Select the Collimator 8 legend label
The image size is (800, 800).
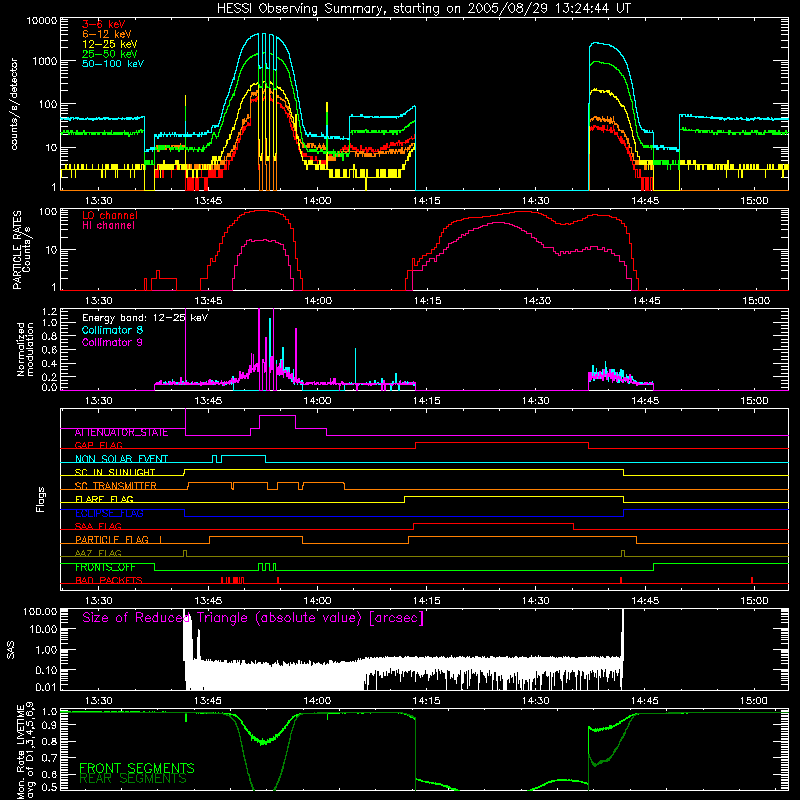tap(112, 330)
